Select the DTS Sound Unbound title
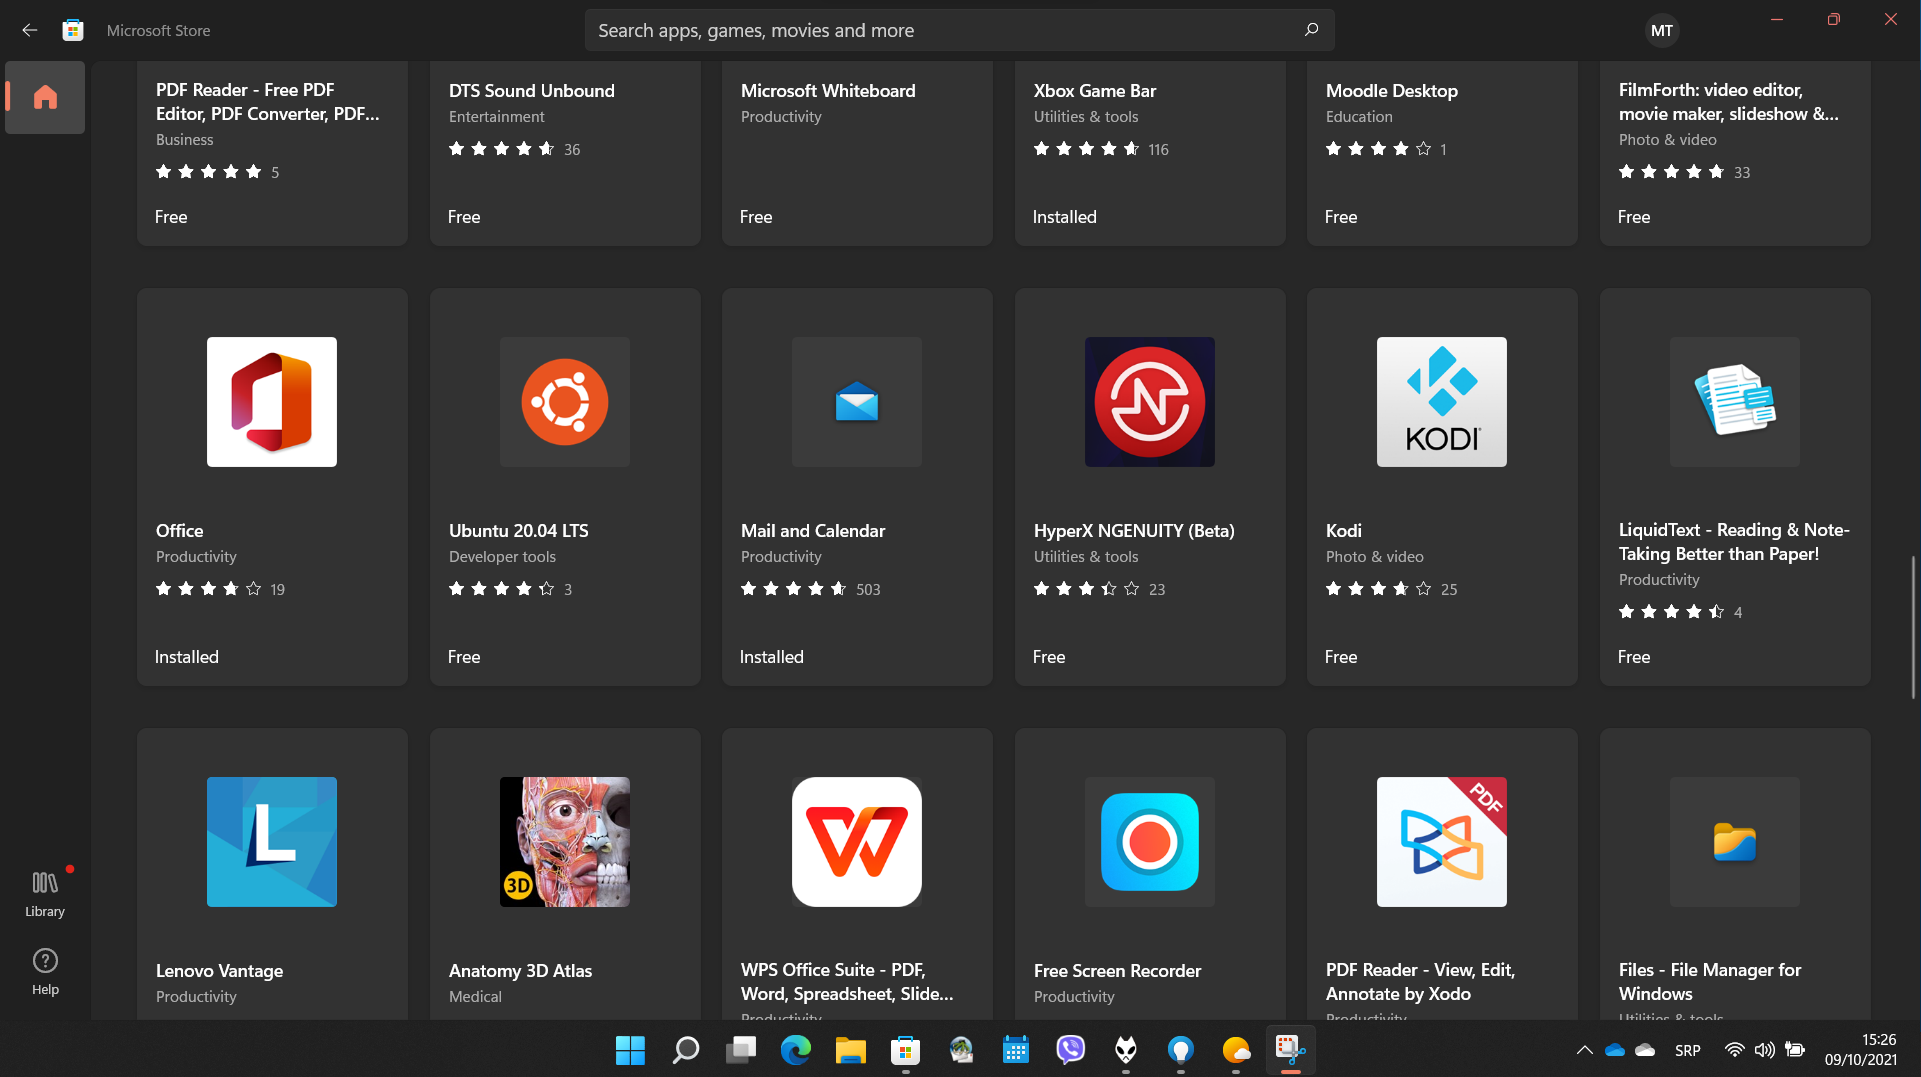The width and height of the screenshot is (1921, 1077). 532,91
